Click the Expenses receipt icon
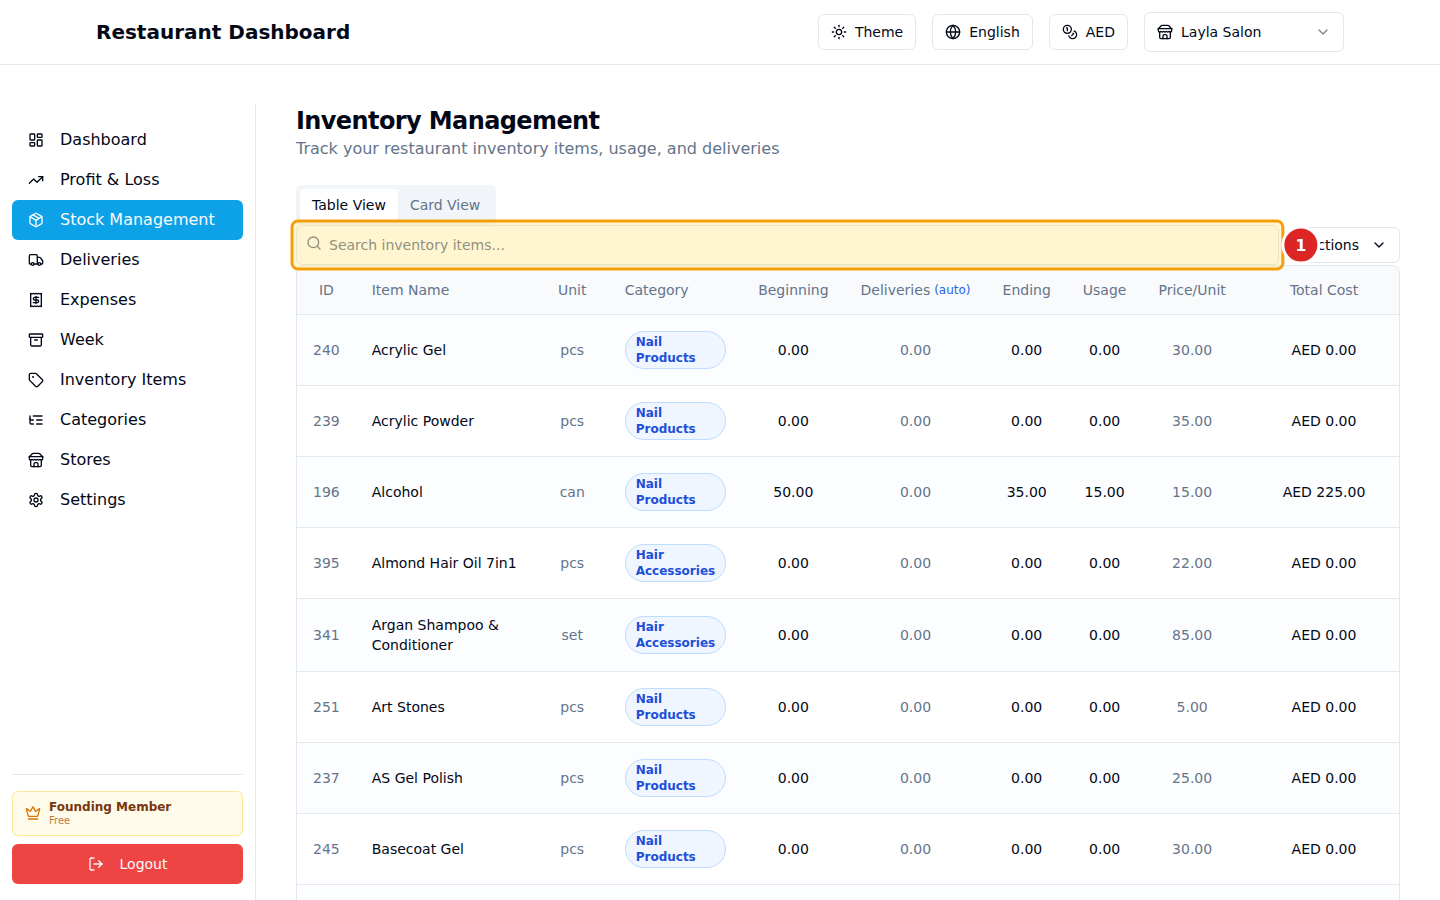Viewport: 1440px width, 900px height. click(36, 300)
